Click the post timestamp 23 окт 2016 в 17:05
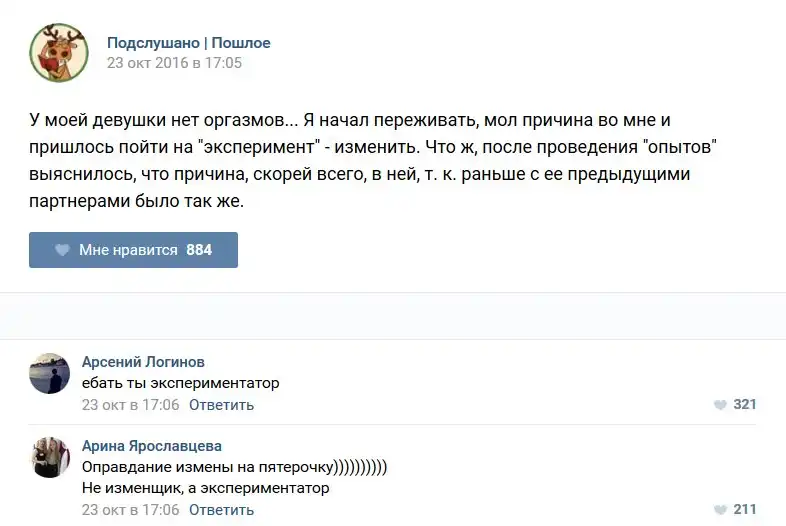 [x=174, y=63]
